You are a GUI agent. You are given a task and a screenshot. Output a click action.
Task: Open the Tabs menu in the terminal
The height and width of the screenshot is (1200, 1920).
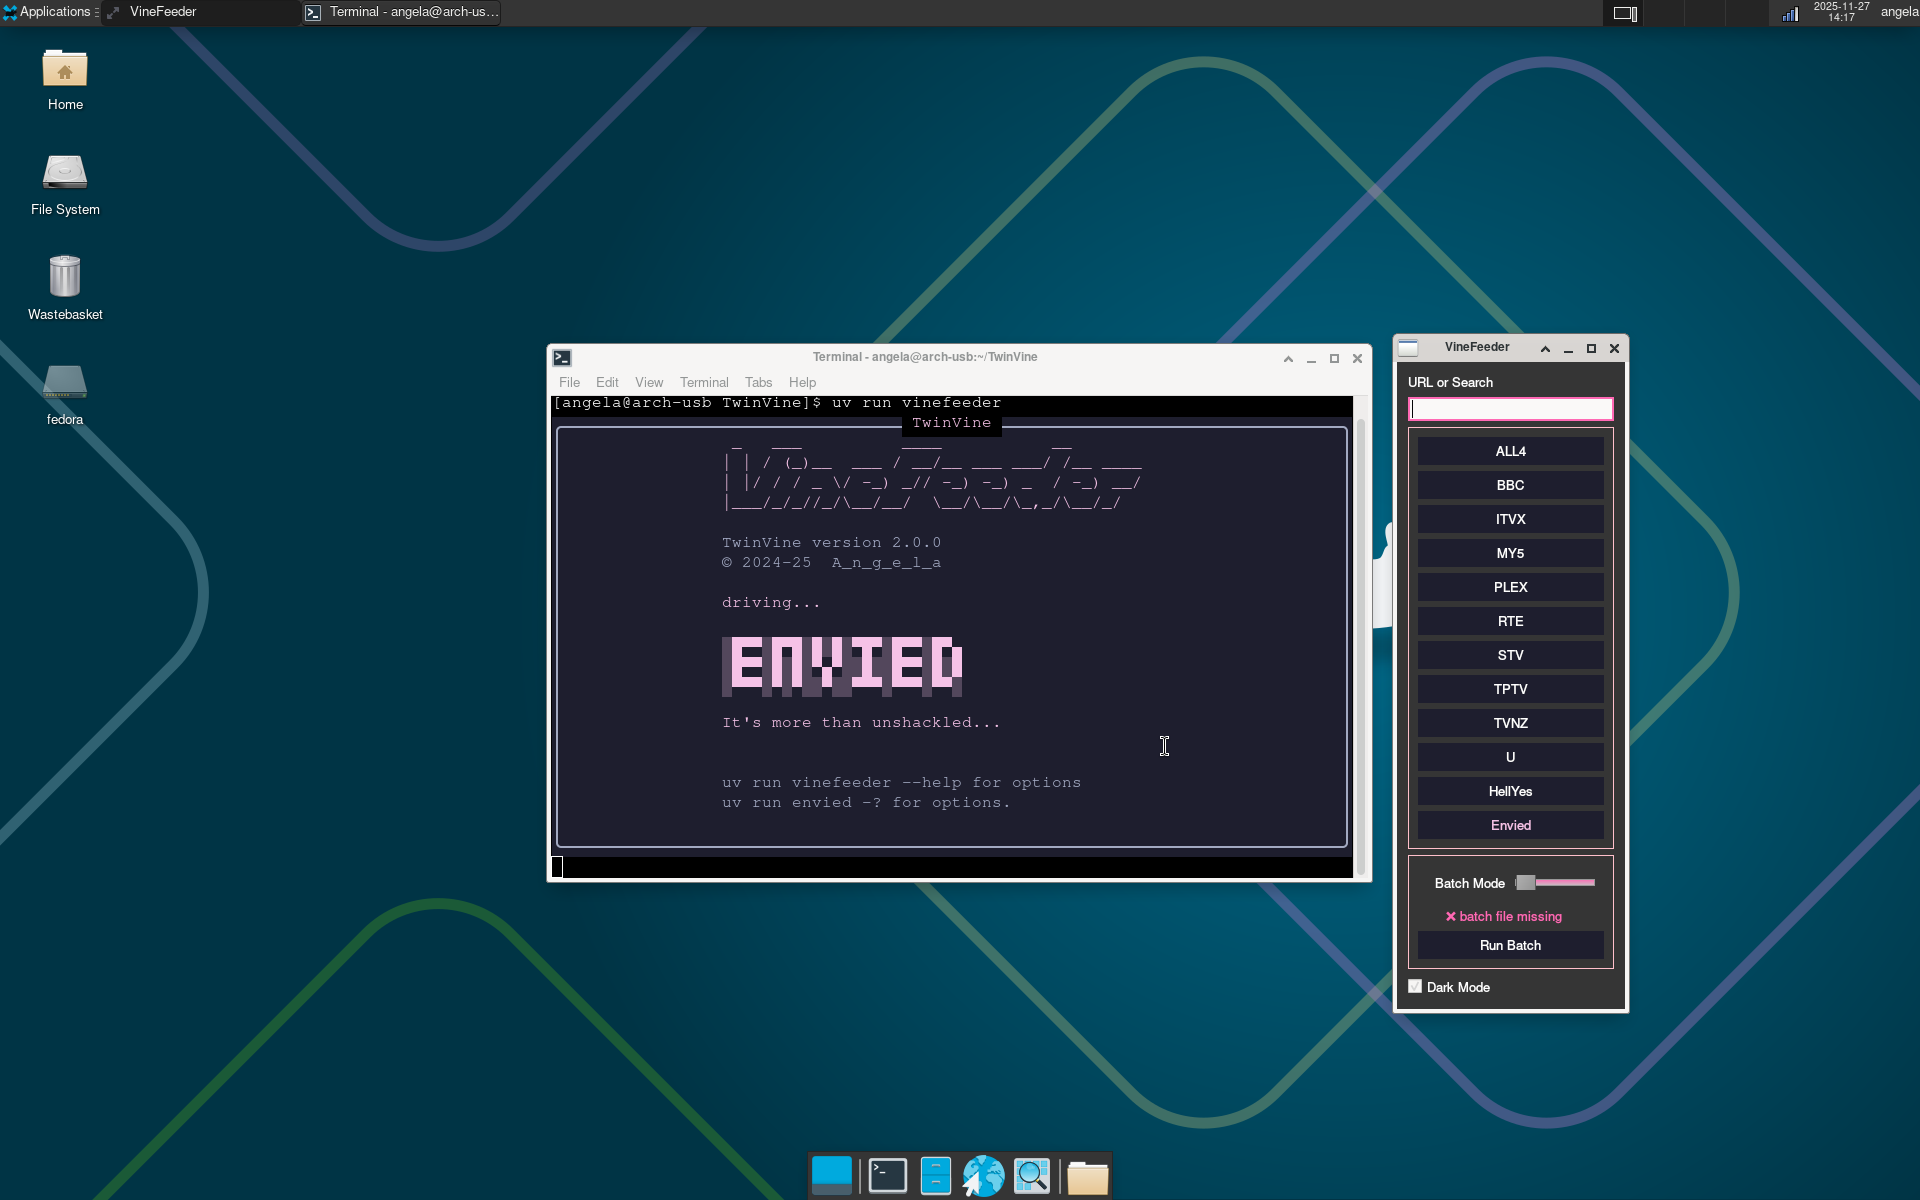(x=758, y=383)
